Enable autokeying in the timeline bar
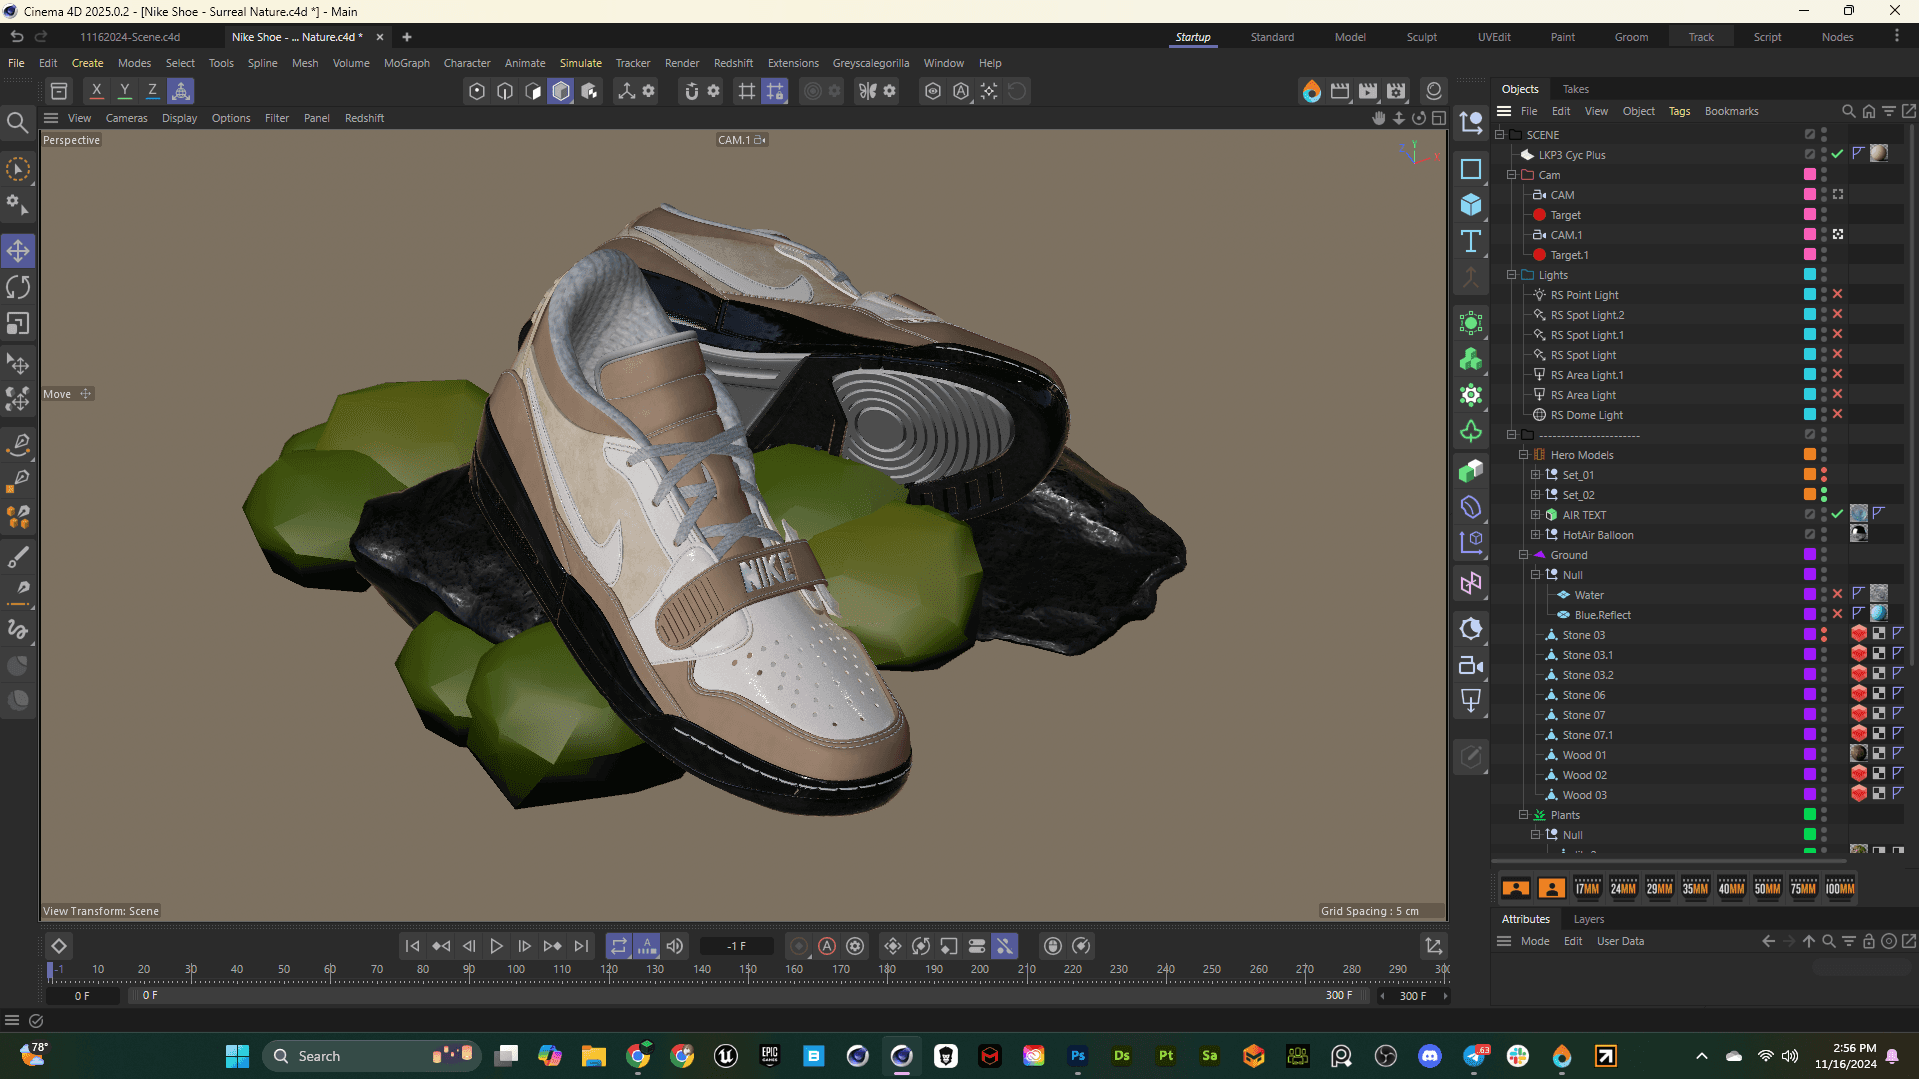 827,946
